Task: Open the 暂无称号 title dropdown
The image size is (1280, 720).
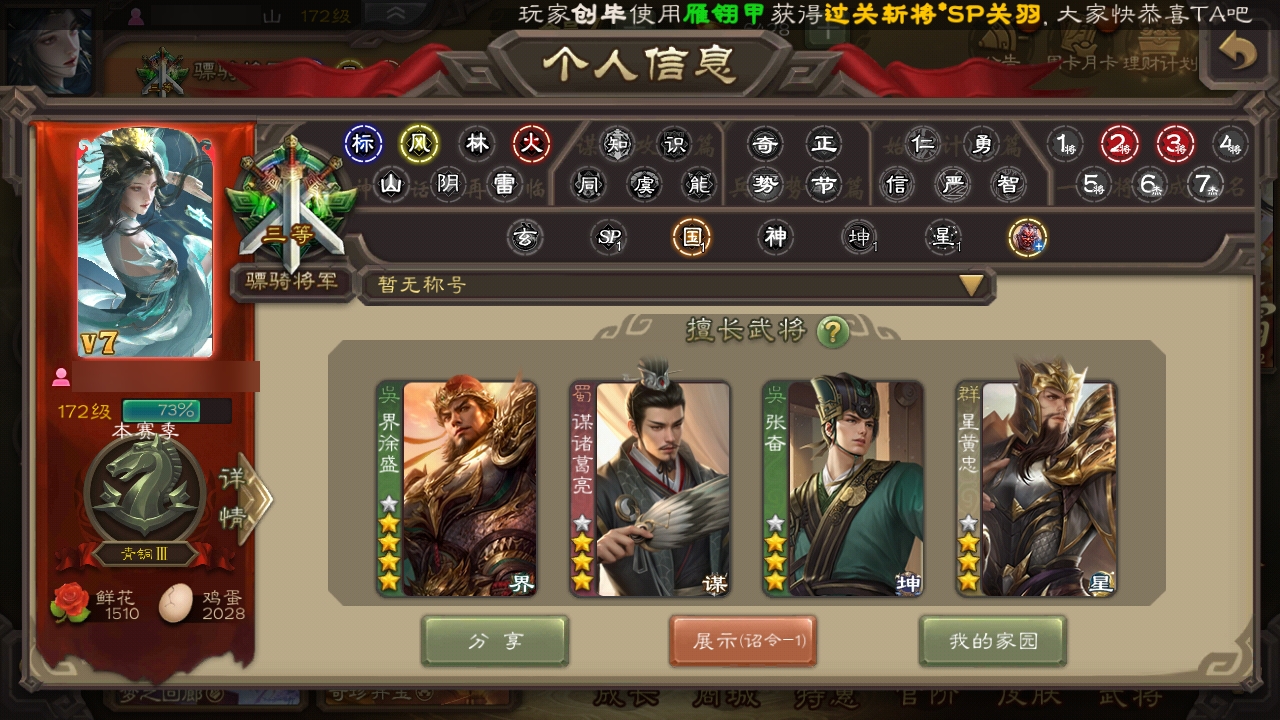Action: (676, 285)
